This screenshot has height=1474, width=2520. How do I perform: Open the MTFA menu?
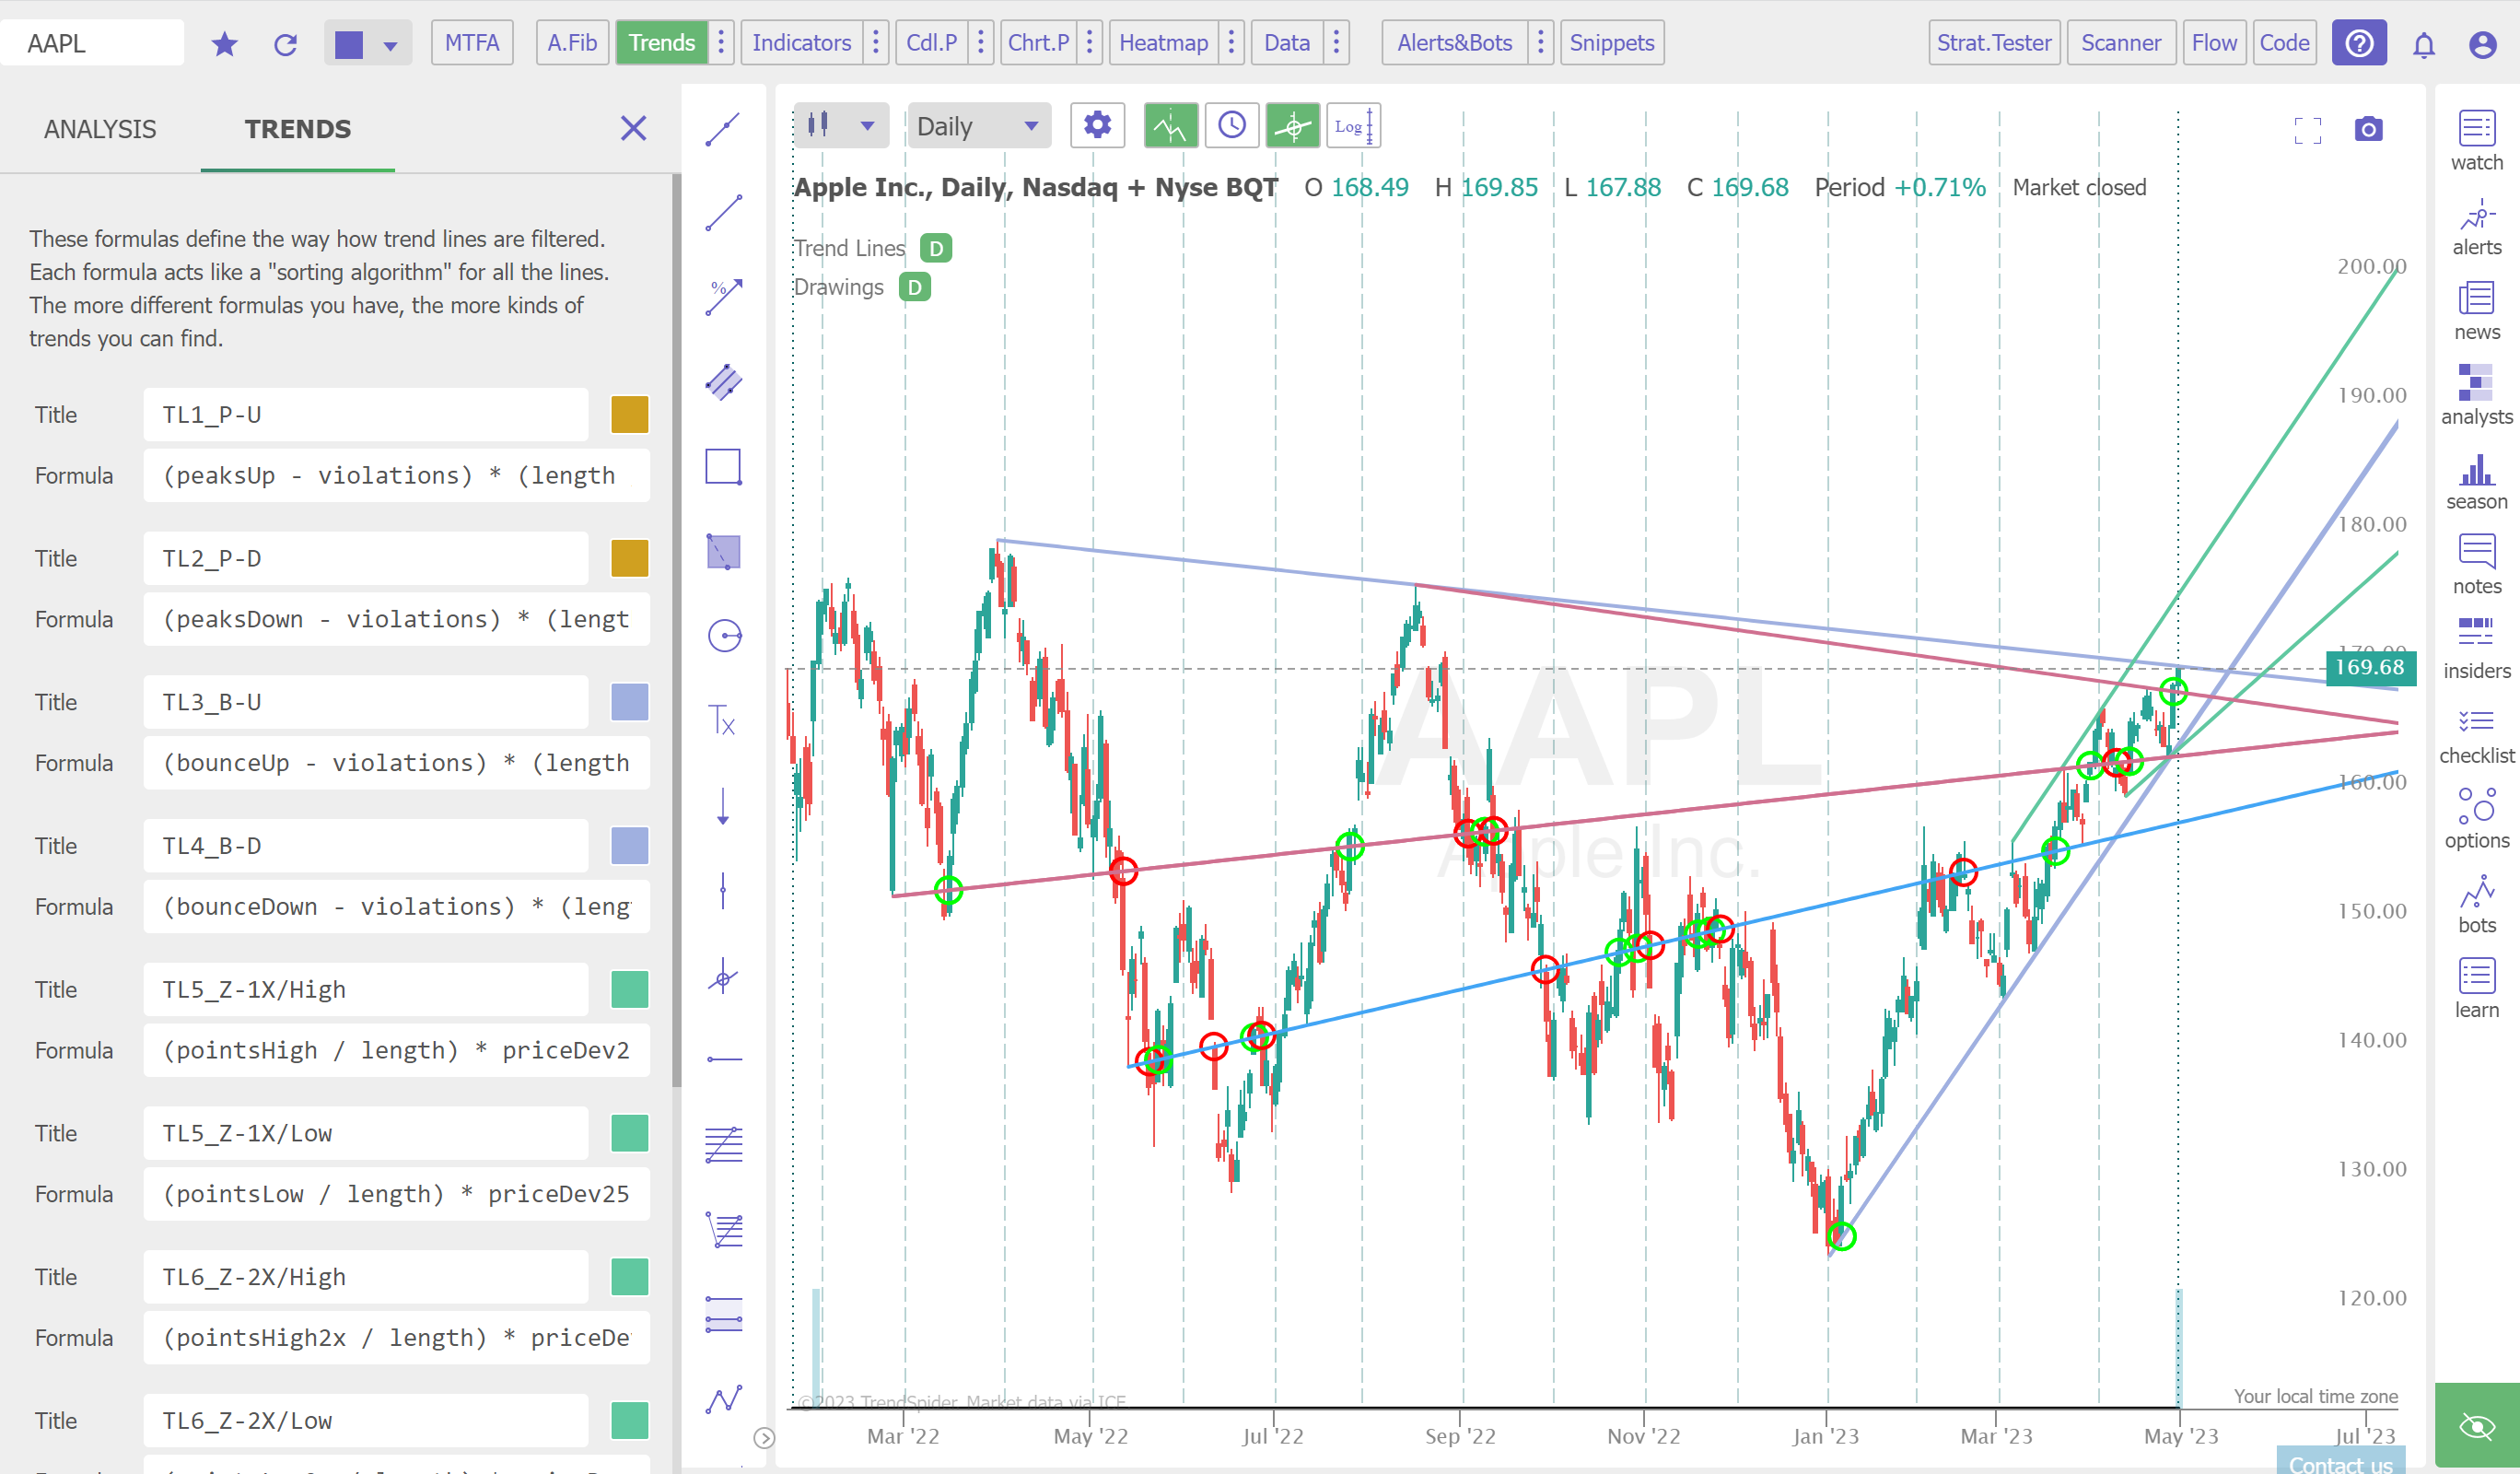pos(472,43)
